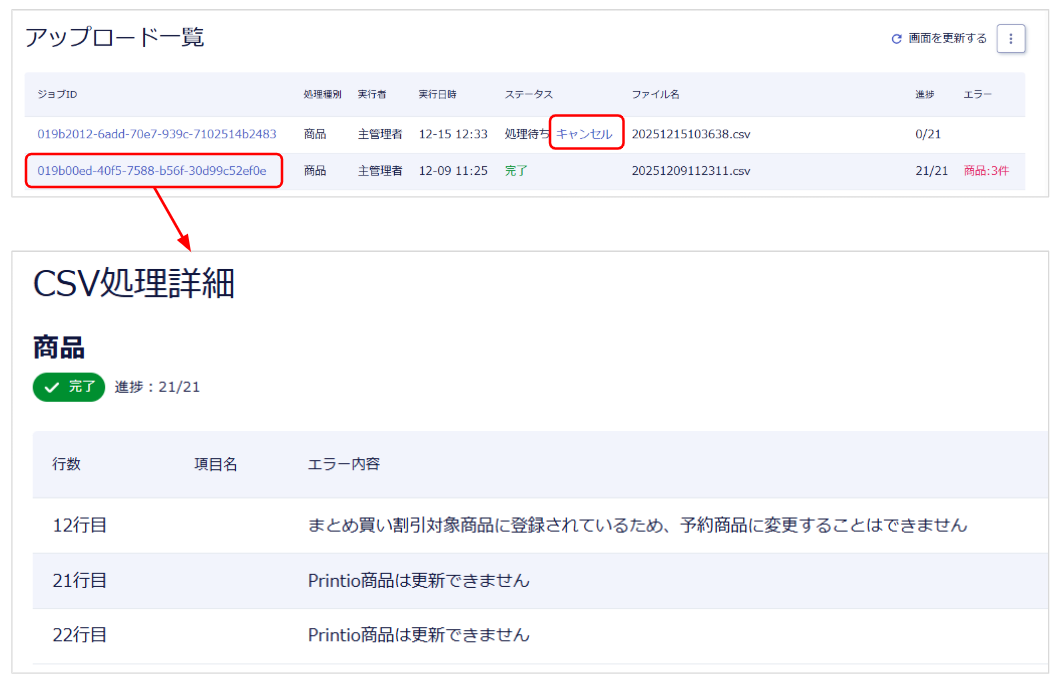The height and width of the screenshot is (681, 1054).
Task: Select the 22行目 Printio error row
Action: 80,635
